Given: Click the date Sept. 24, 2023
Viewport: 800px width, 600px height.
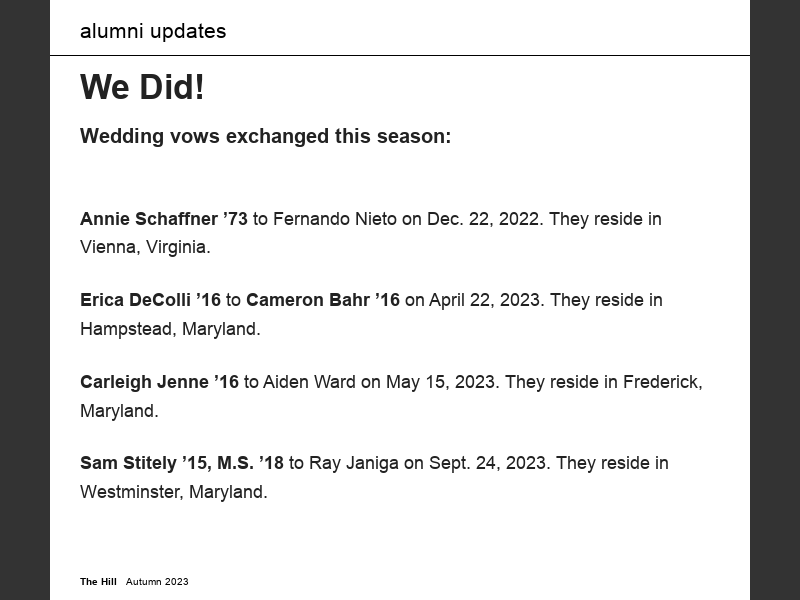Looking at the screenshot, I should (x=488, y=463).
